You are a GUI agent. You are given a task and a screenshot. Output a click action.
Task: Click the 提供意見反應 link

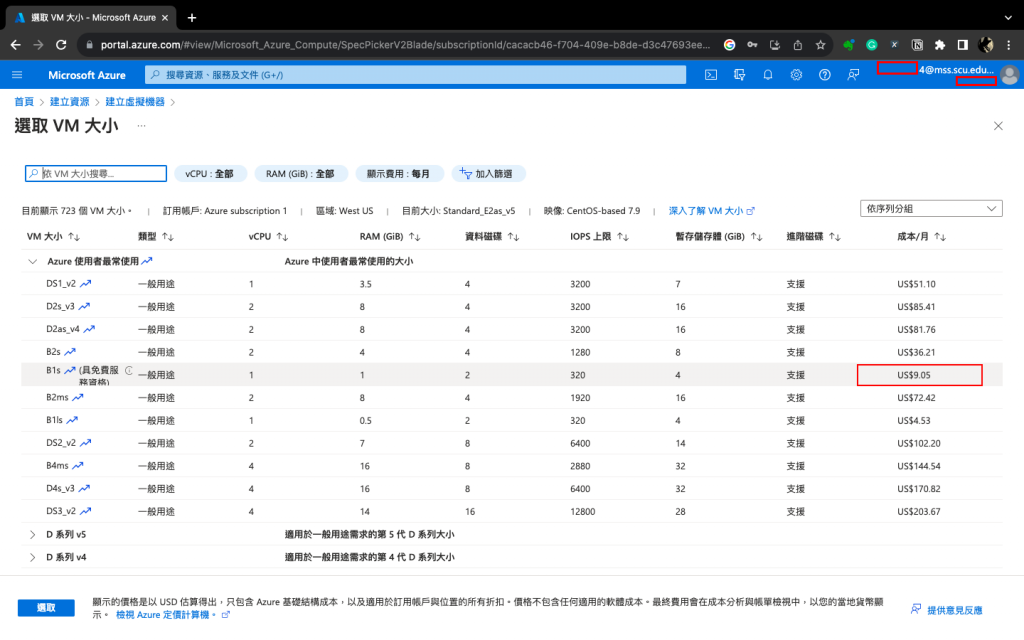tap(947, 610)
